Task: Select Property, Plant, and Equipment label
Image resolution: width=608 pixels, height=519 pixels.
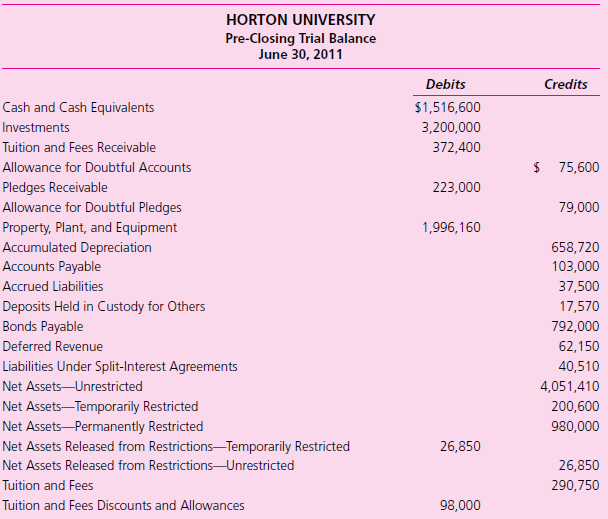Action: coord(90,228)
